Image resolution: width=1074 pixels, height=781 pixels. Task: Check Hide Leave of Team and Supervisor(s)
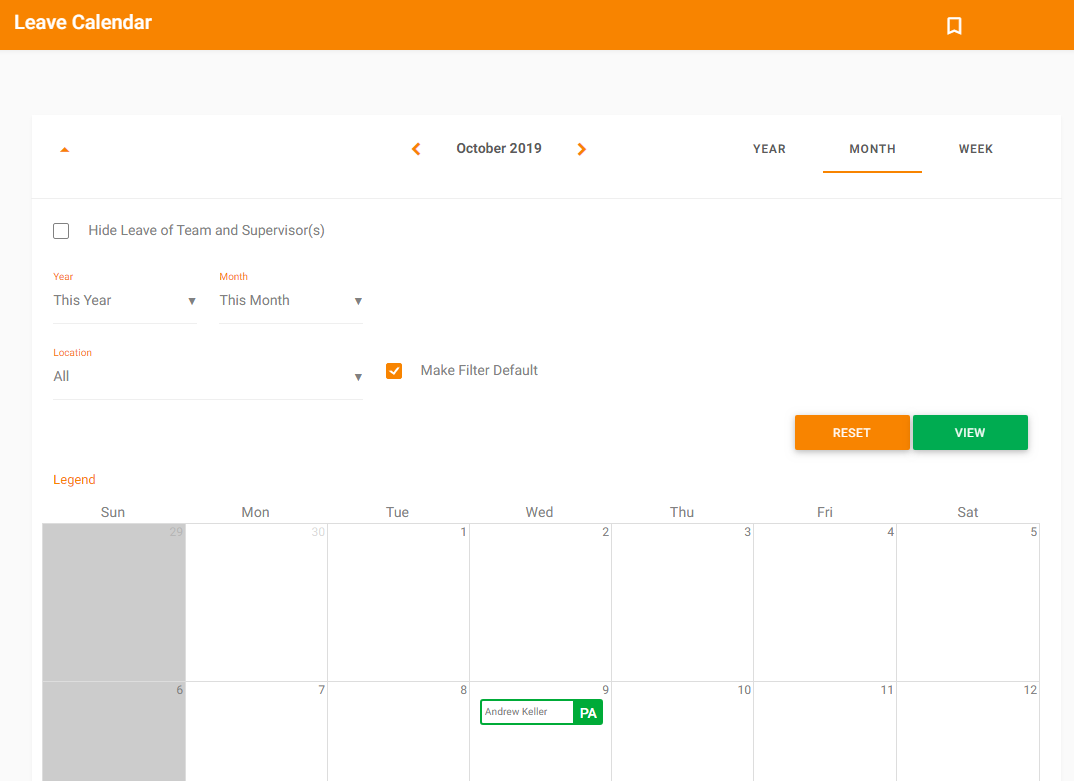61,231
